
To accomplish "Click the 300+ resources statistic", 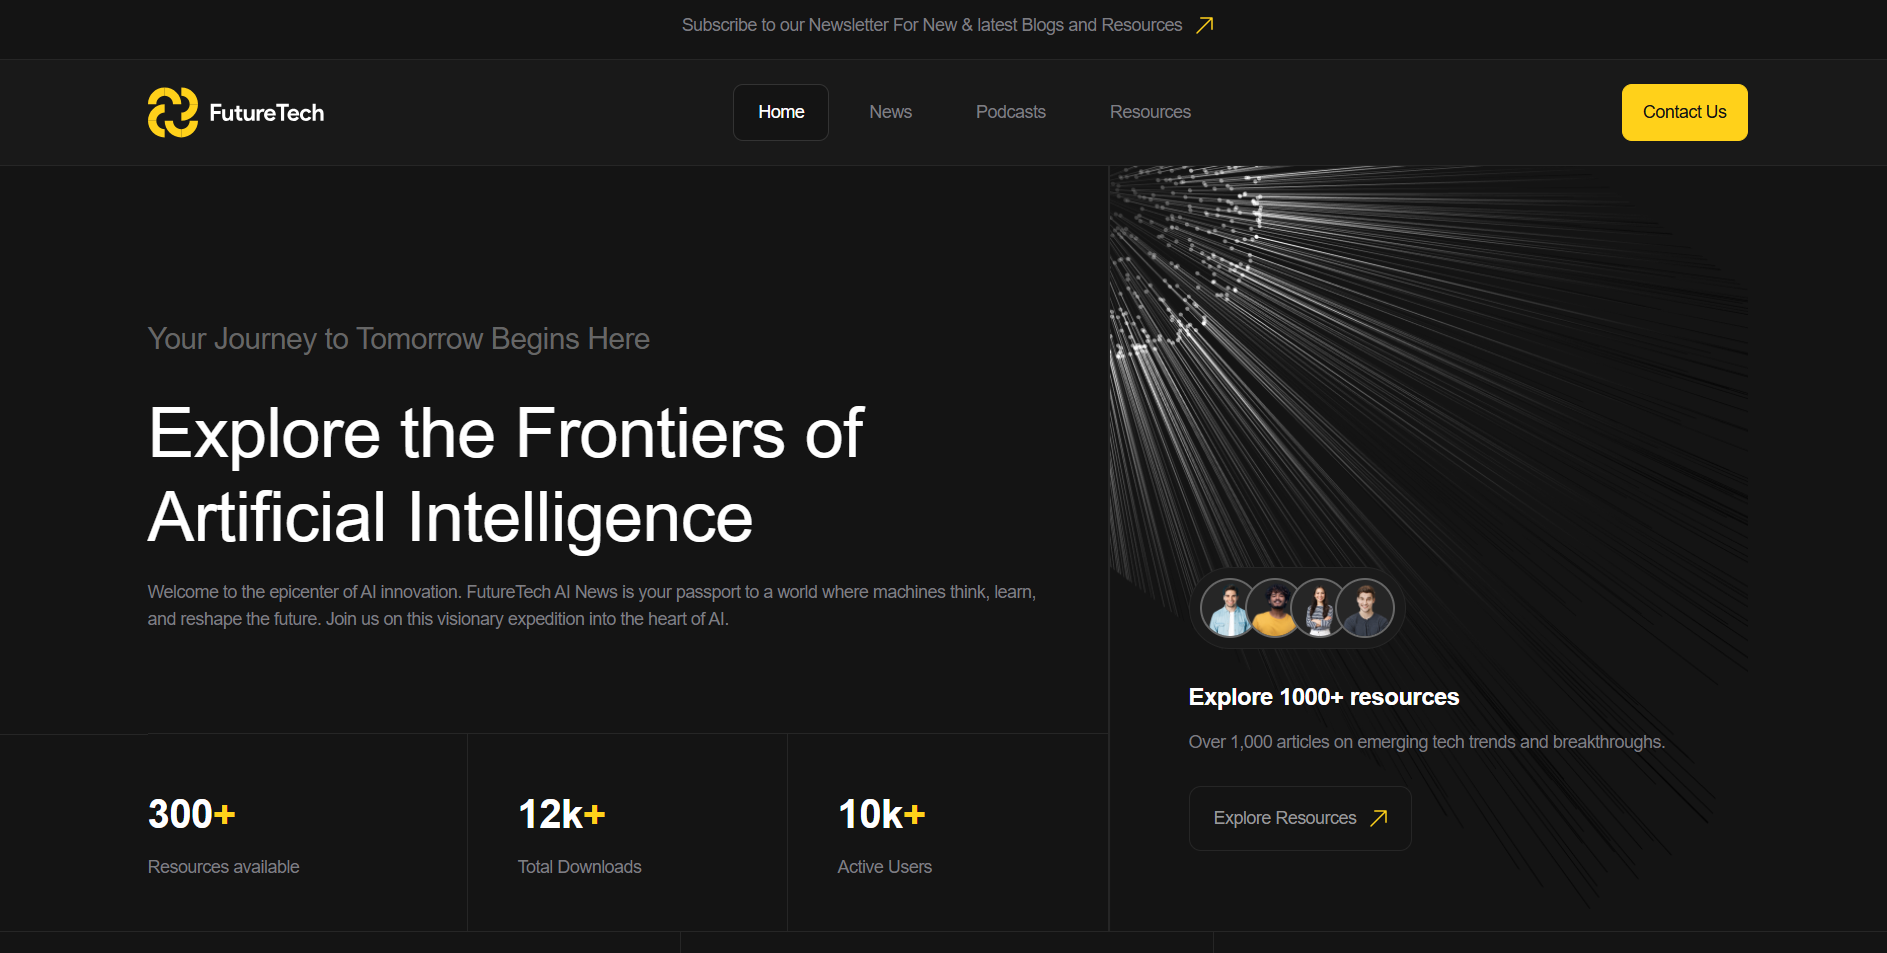I will click(x=192, y=814).
